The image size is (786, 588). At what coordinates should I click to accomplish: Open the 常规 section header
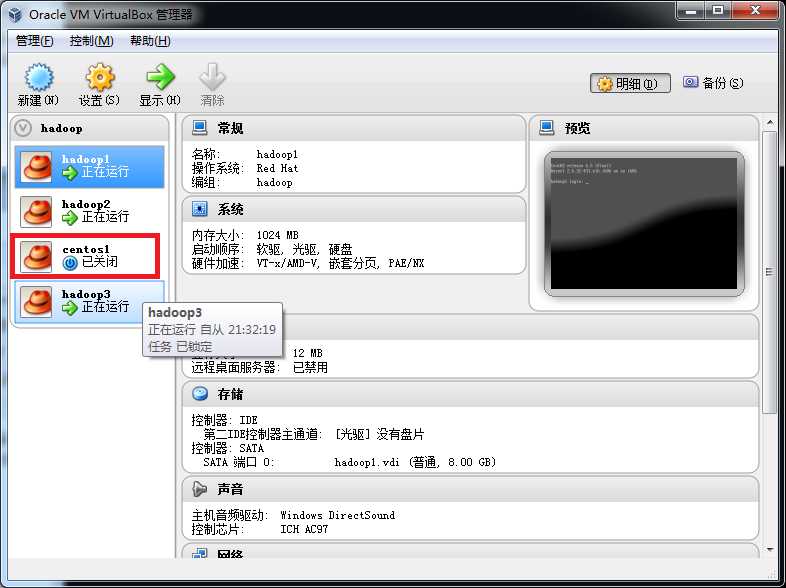(354, 128)
